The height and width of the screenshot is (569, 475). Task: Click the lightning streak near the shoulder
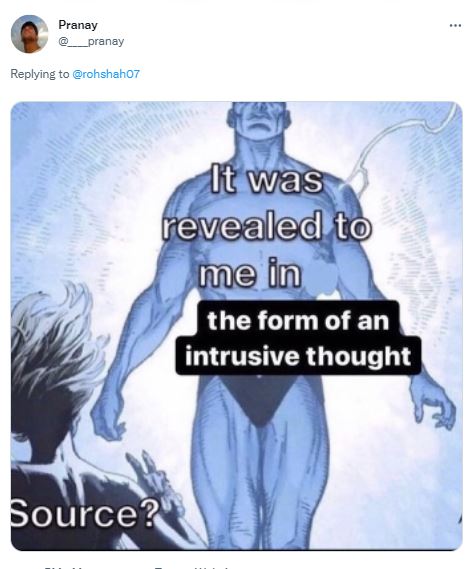tap(399, 145)
